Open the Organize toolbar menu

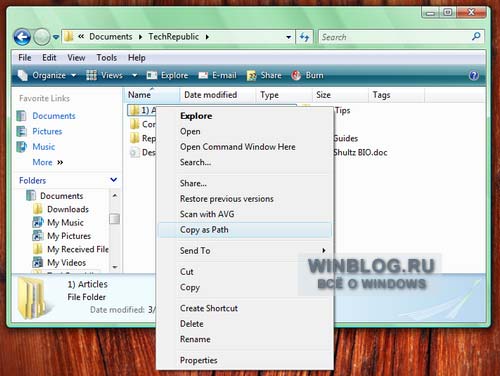47,76
